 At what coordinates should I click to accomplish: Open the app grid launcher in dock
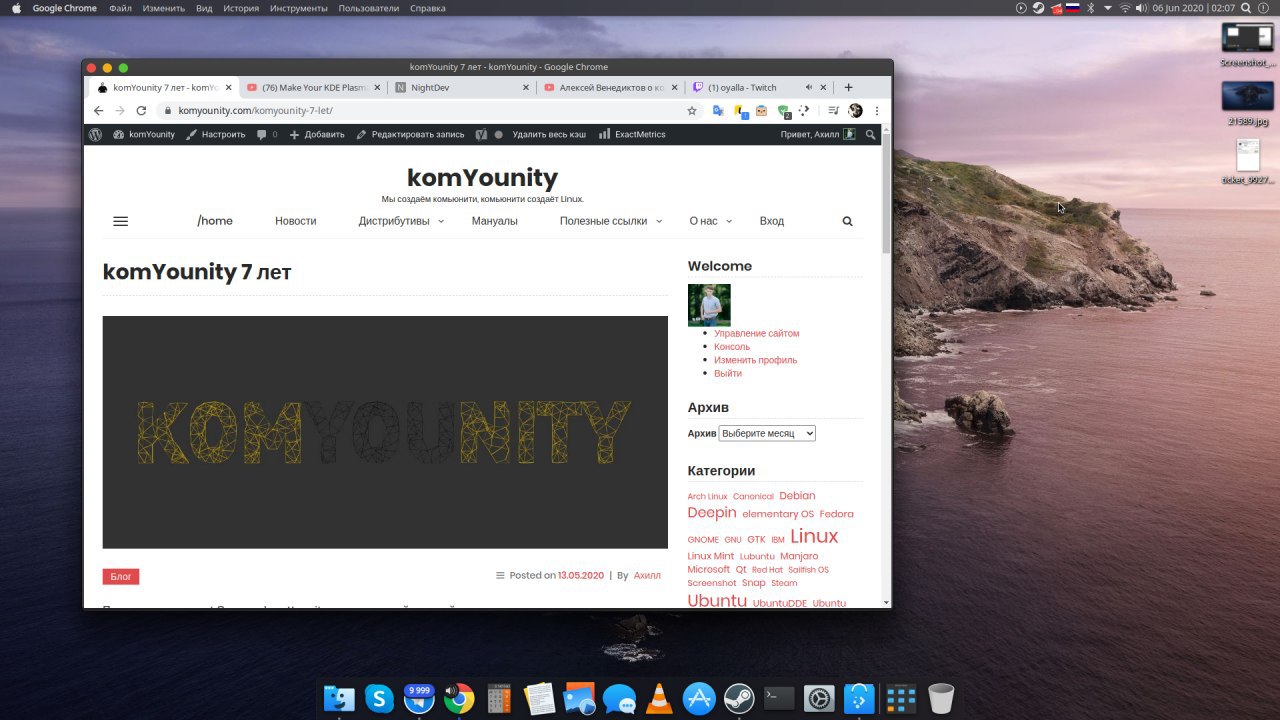[x=901, y=698]
